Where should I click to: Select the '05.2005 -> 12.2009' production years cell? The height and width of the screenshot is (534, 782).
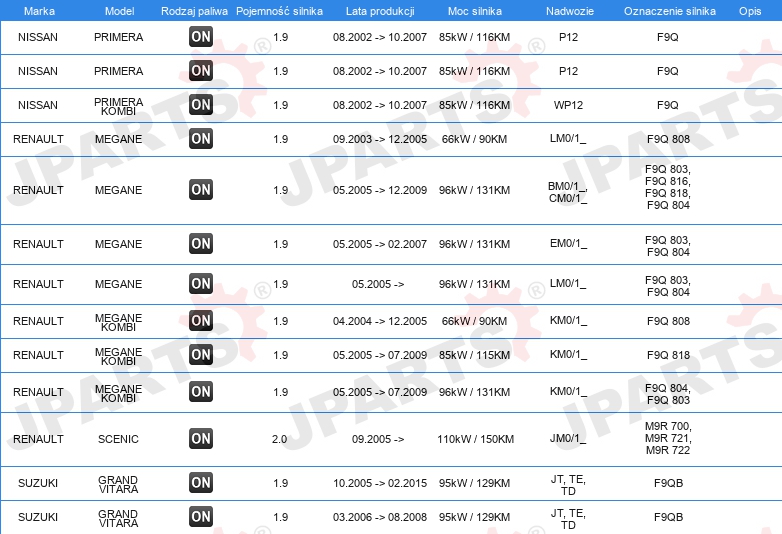[x=380, y=190]
